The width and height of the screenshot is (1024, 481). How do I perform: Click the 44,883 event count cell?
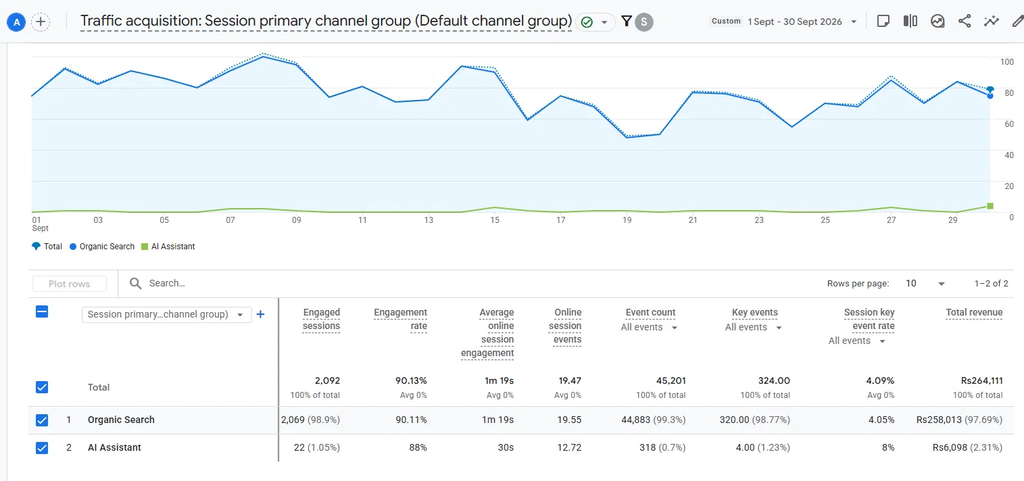654,420
